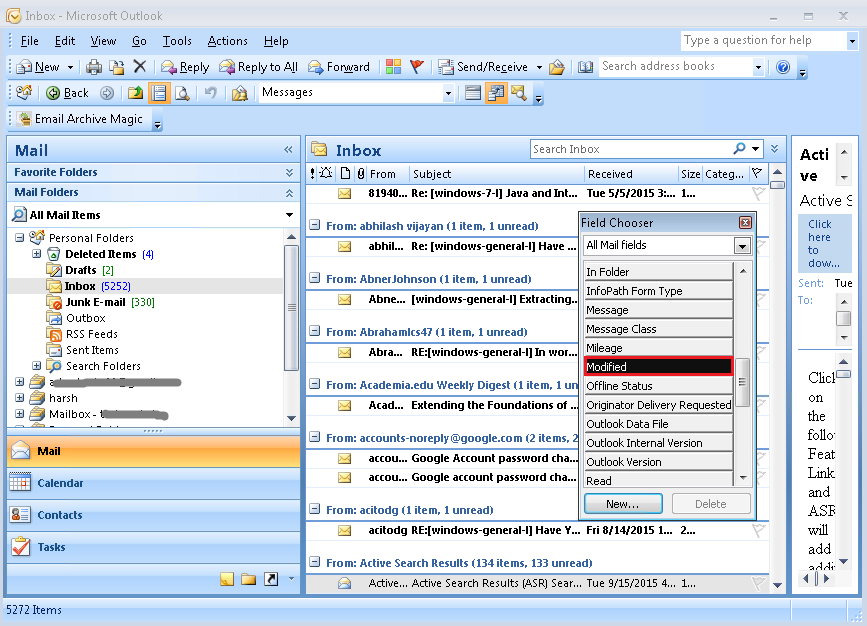Viewport: 867px width, 626px height.
Task: Click the Notes icon in navigation pane
Action: pyautogui.click(x=227, y=579)
